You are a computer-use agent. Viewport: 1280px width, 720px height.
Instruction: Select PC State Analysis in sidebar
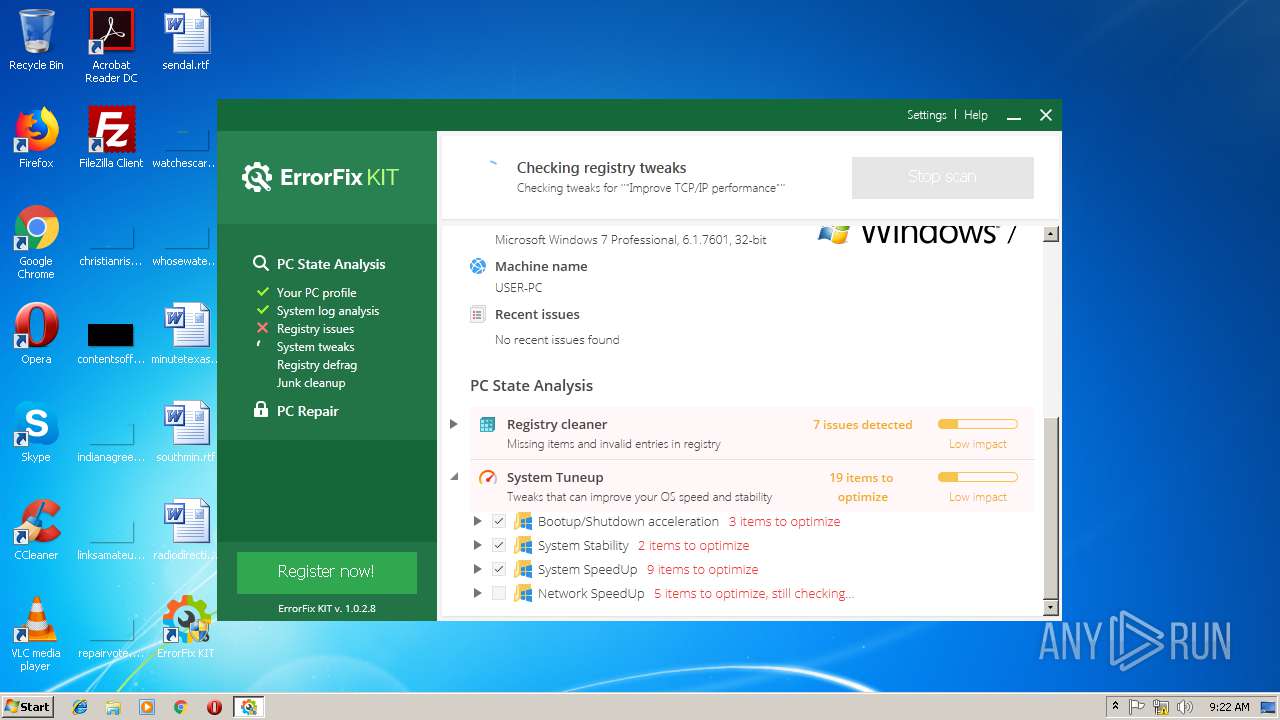pyautogui.click(x=330, y=264)
